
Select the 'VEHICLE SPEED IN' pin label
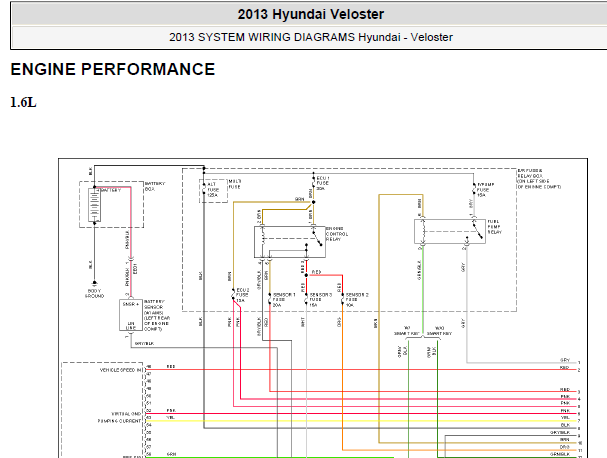point(121,370)
